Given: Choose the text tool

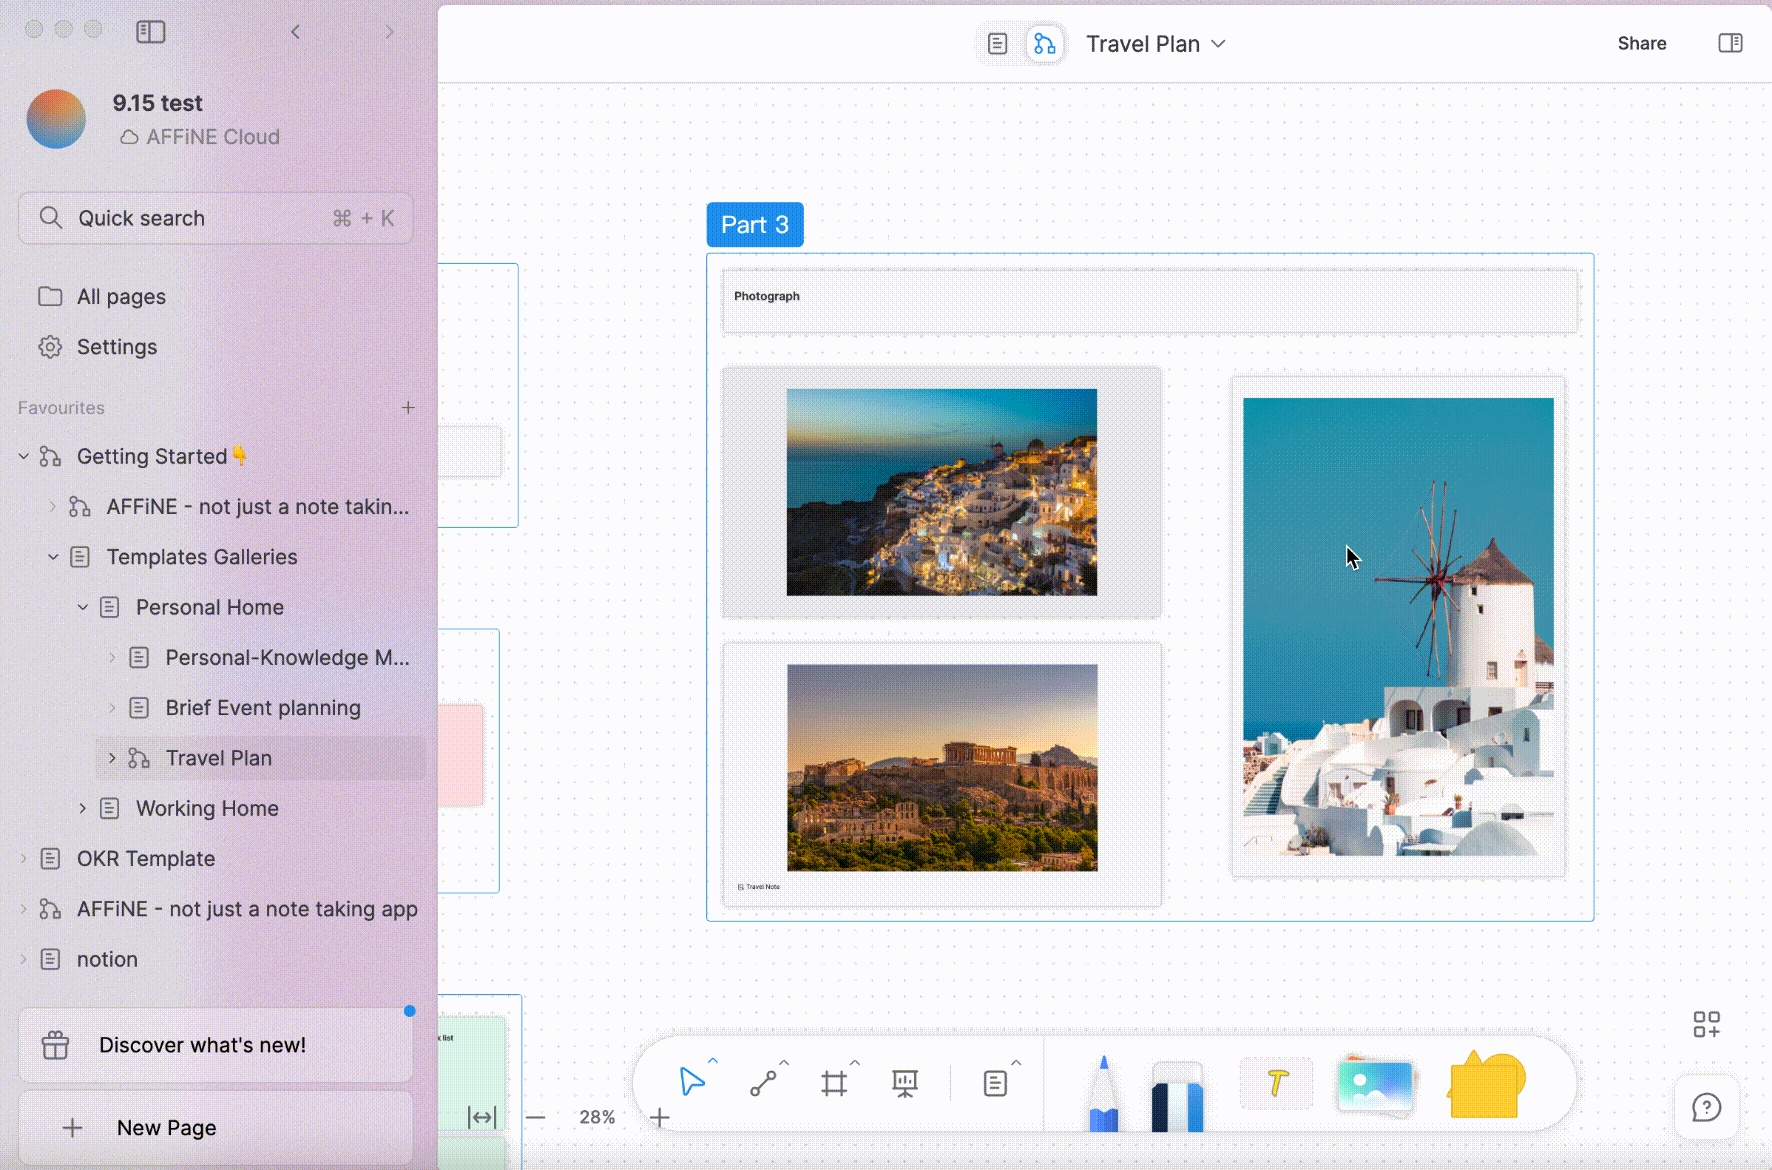Looking at the screenshot, I should tap(1277, 1083).
